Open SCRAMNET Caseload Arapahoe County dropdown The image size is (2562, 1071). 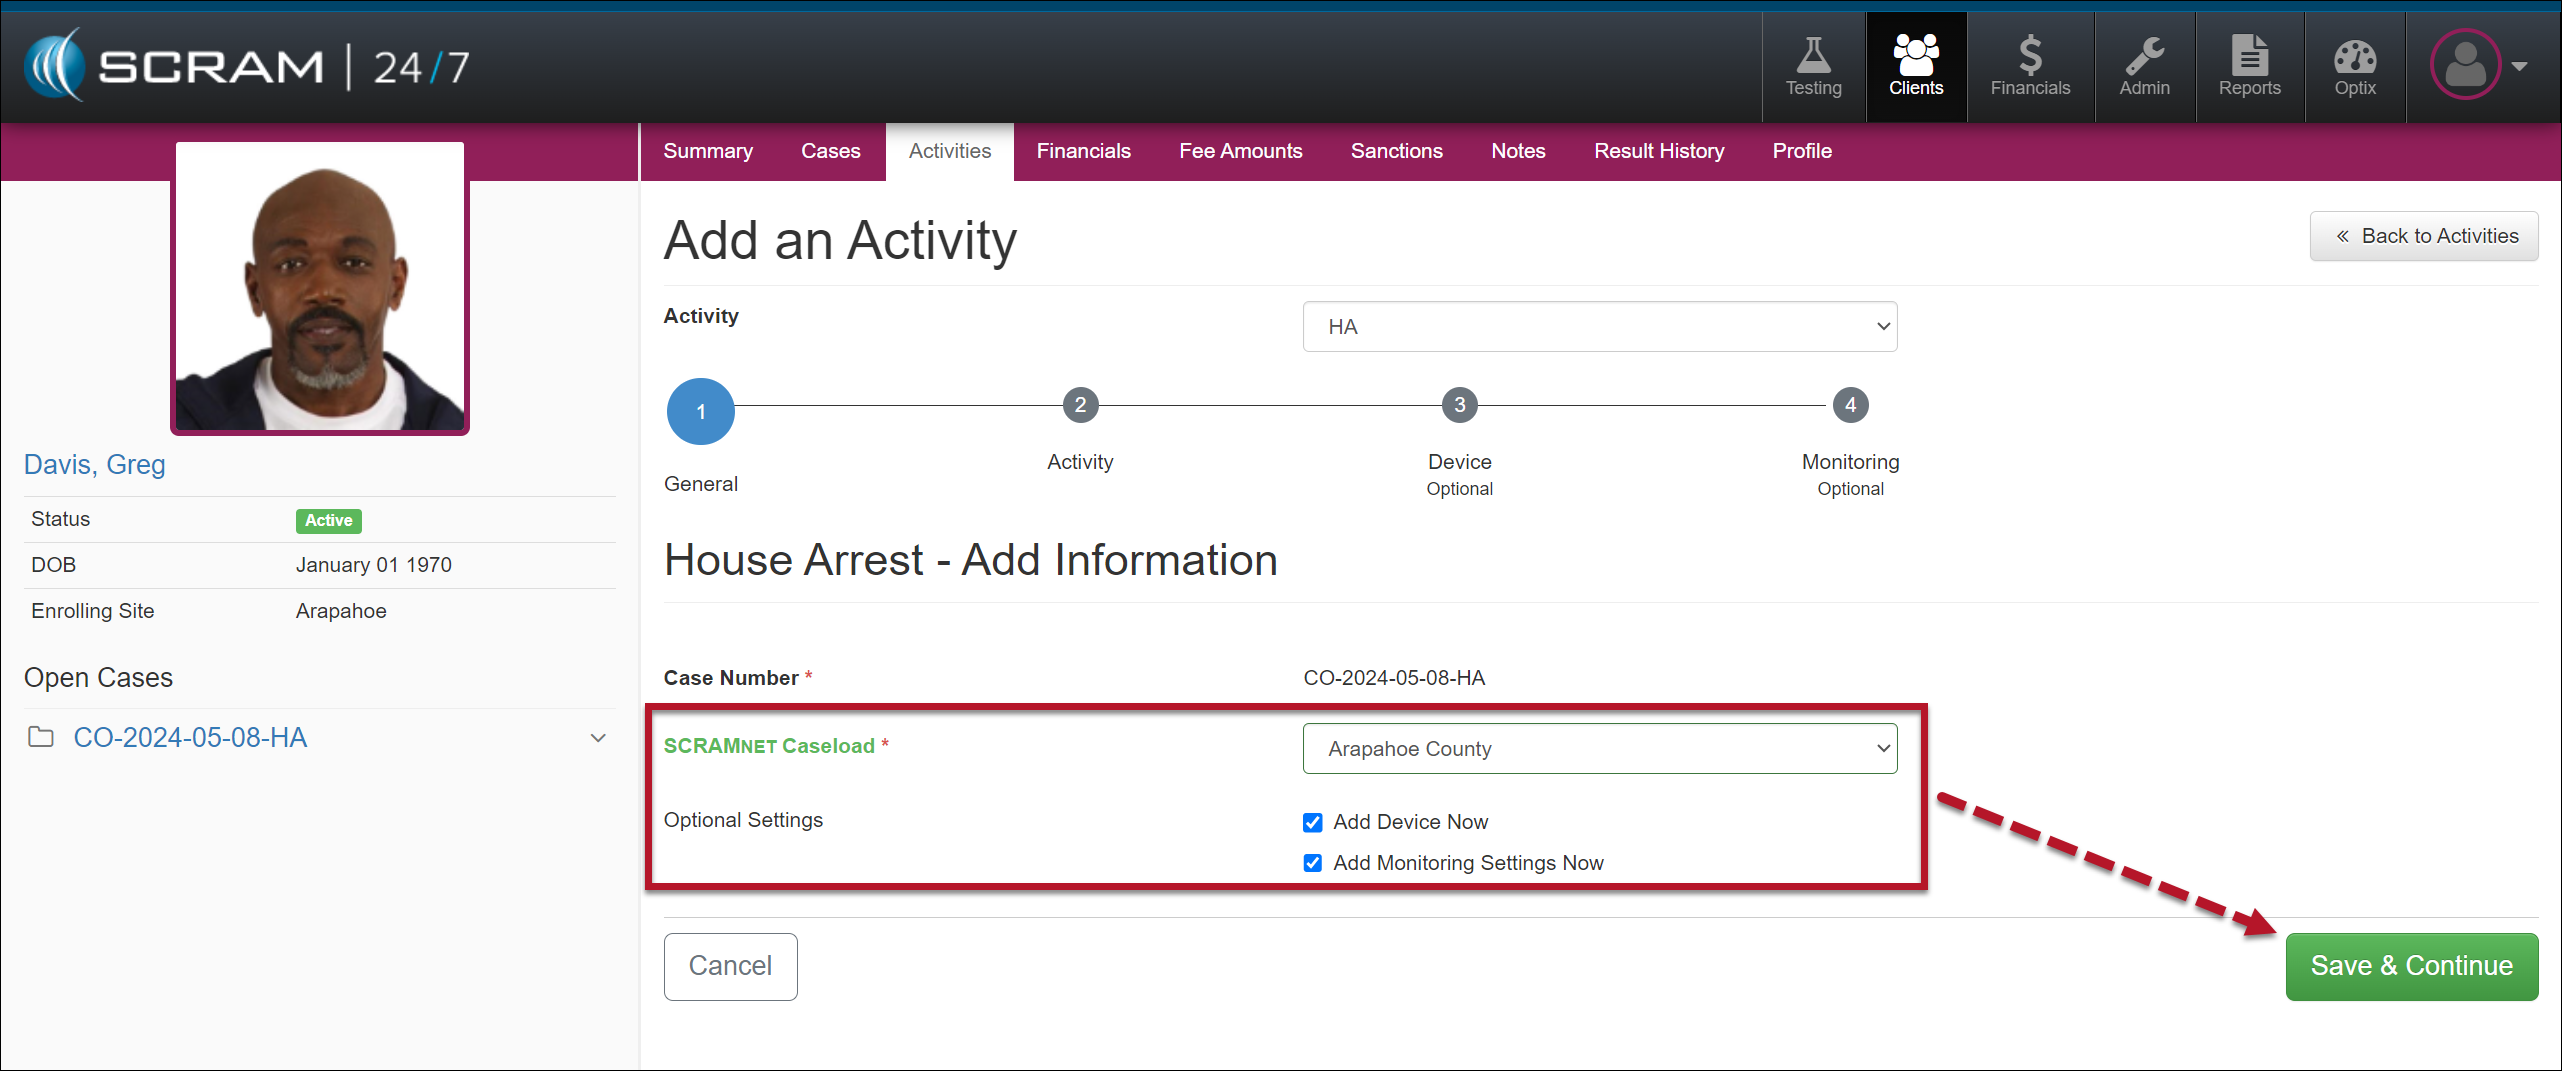click(1599, 749)
